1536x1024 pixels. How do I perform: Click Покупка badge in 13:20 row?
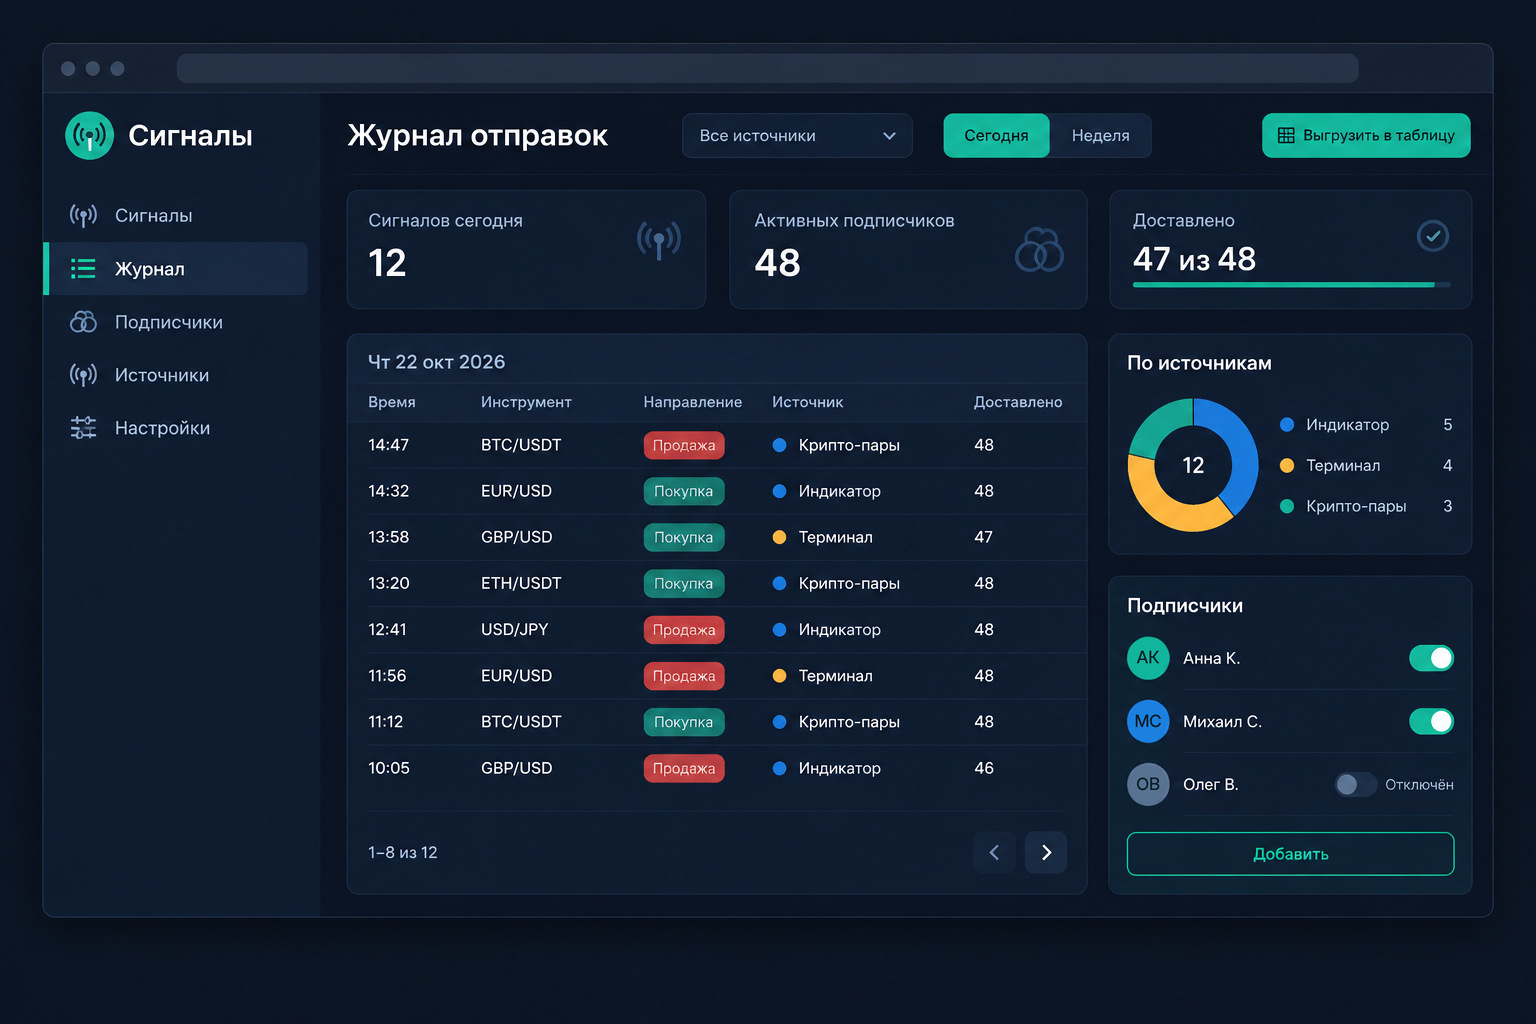(x=684, y=583)
